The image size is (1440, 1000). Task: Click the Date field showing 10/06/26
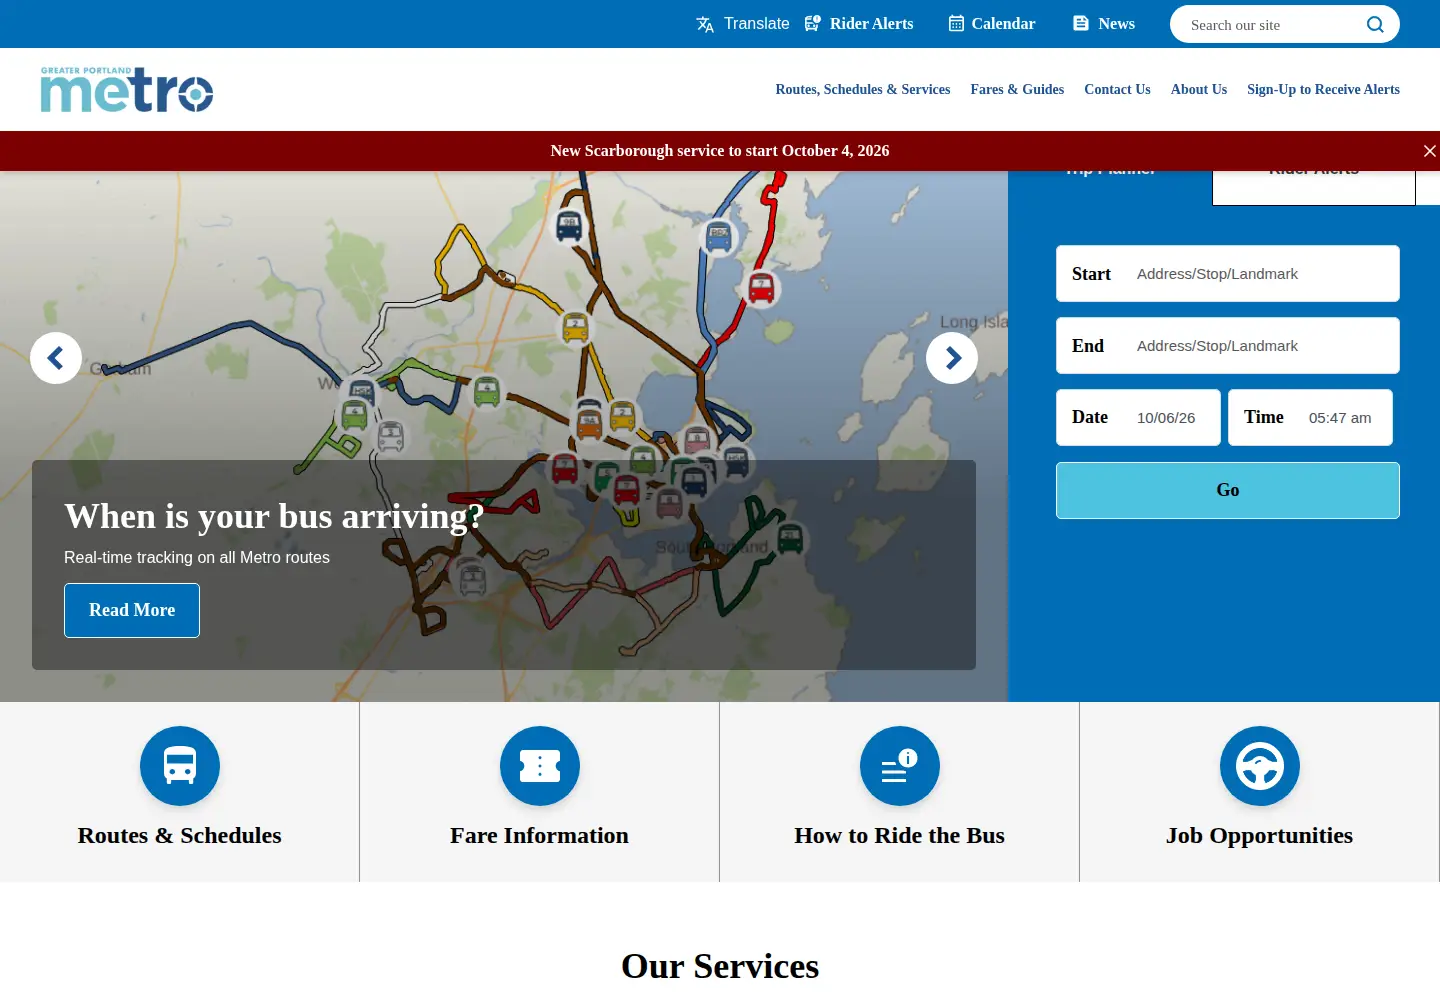tap(1138, 418)
